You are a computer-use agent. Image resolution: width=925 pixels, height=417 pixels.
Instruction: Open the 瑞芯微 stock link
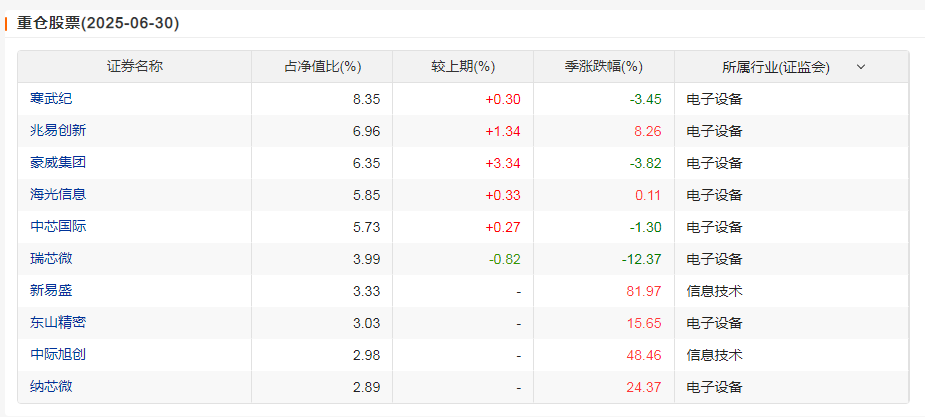point(51,259)
